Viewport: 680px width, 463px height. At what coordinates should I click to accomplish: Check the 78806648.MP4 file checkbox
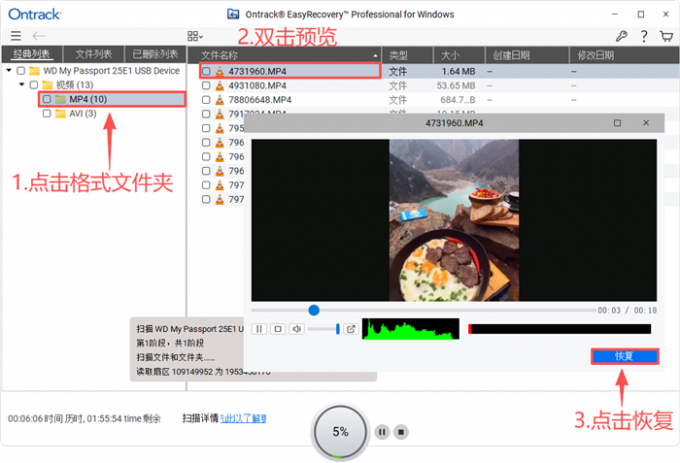coord(206,100)
